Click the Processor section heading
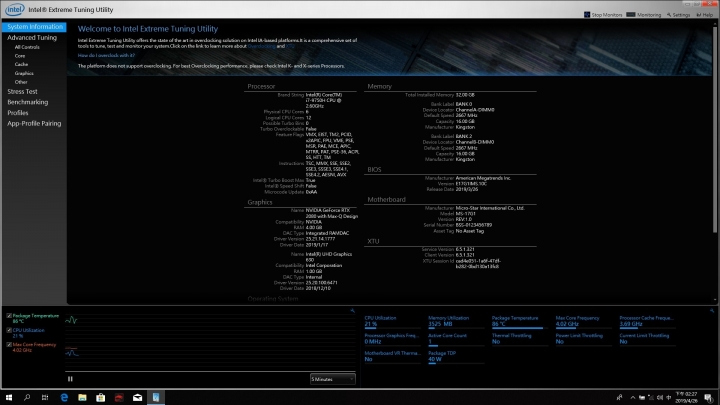720x405 pixels. (x=261, y=86)
